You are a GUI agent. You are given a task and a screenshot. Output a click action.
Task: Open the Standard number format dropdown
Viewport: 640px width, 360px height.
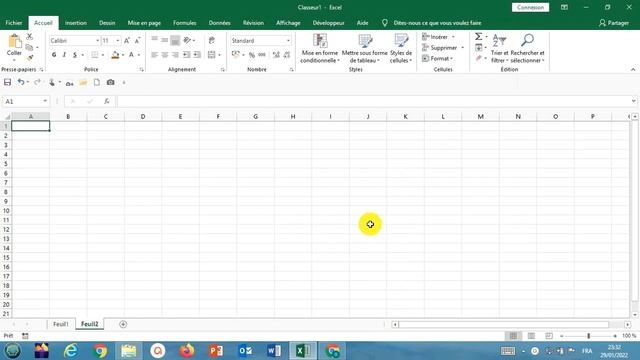click(x=288, y=40)
